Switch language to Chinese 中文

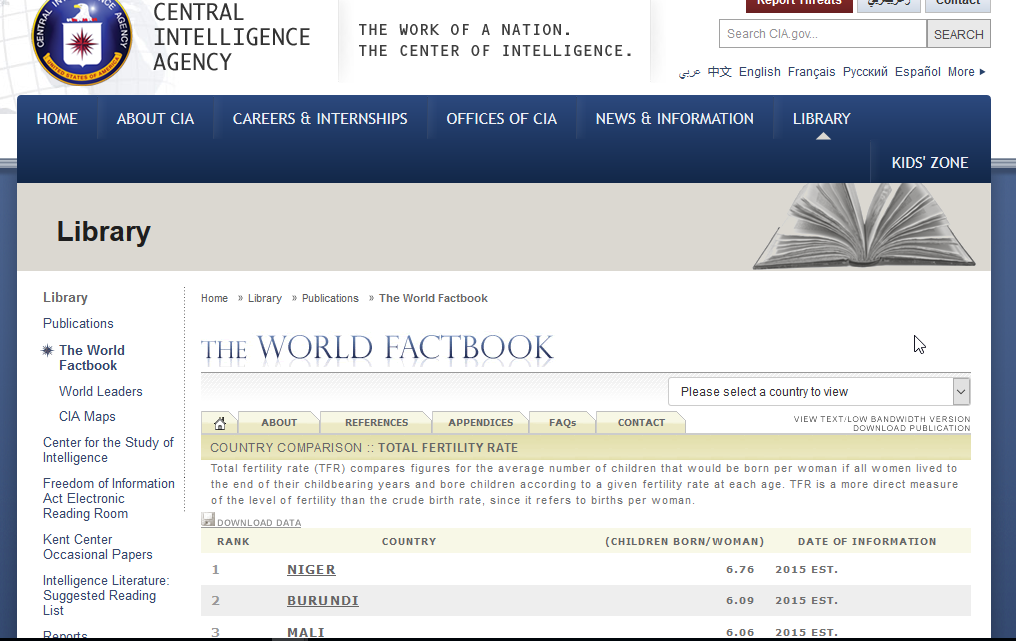point(719,72)
